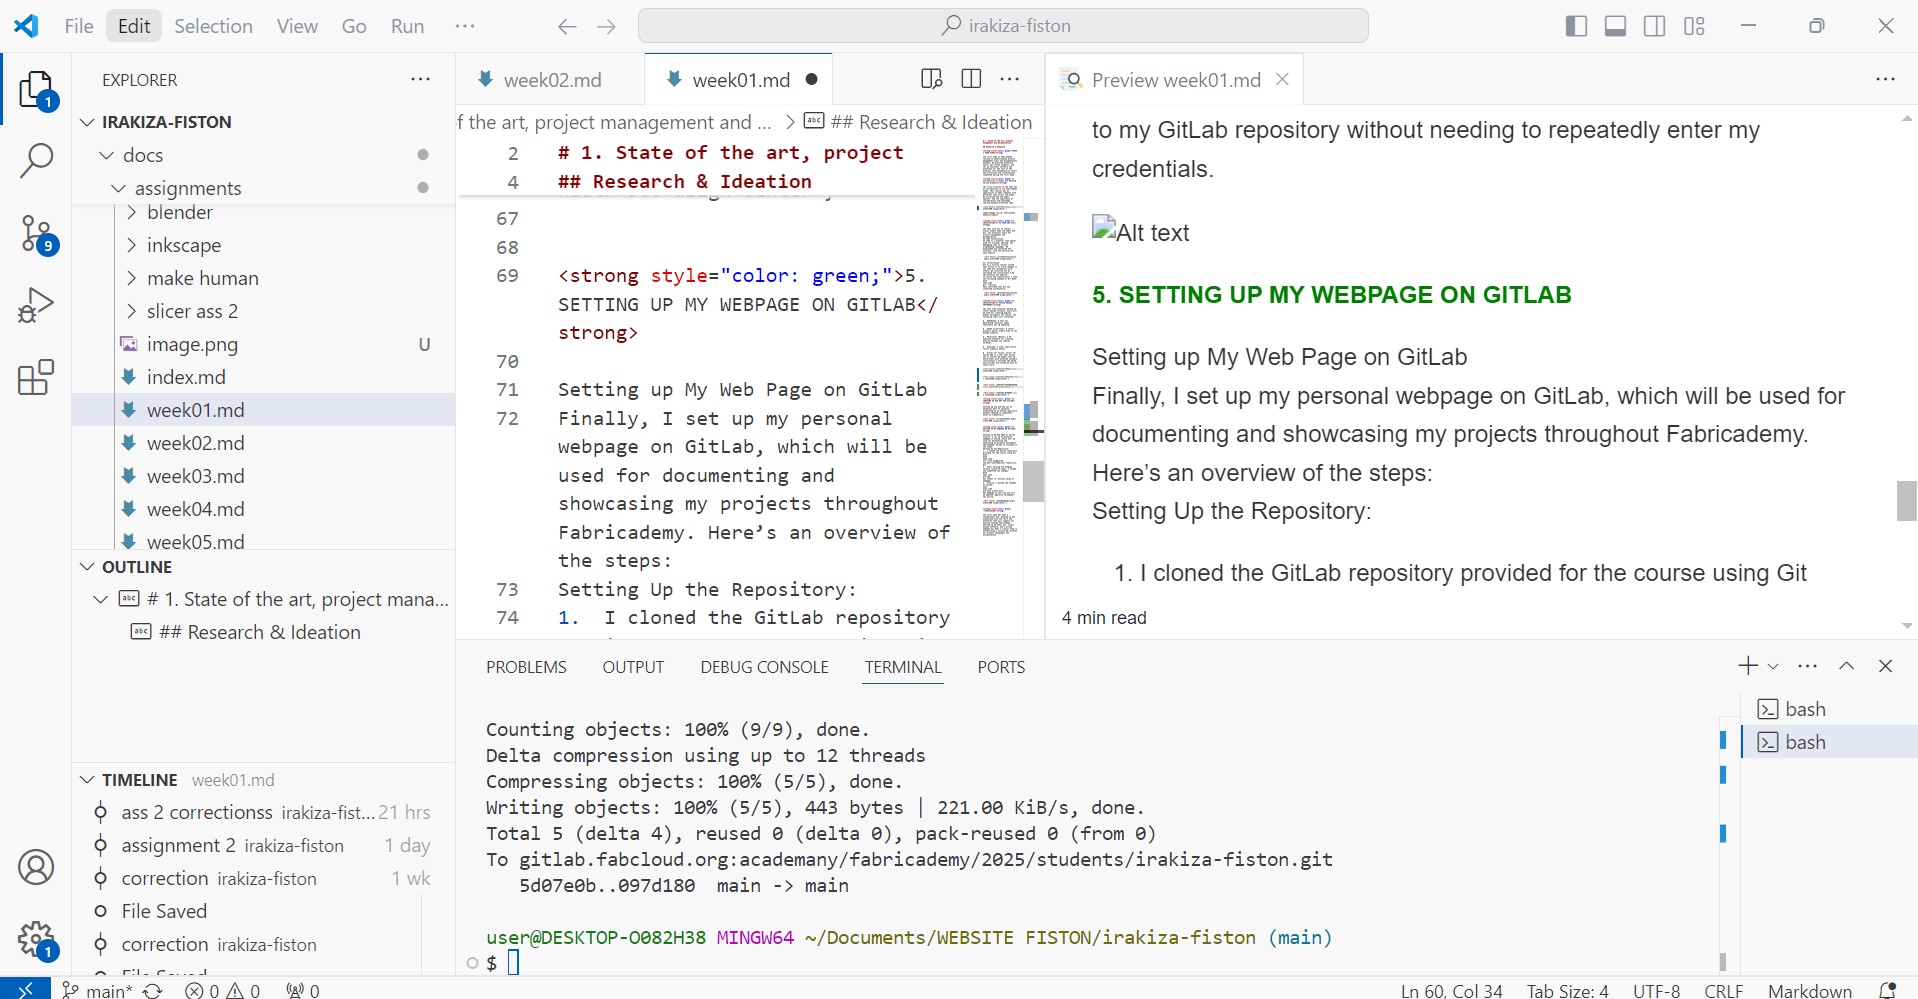Open Explorer Views and More Actions

coord(421,79)
